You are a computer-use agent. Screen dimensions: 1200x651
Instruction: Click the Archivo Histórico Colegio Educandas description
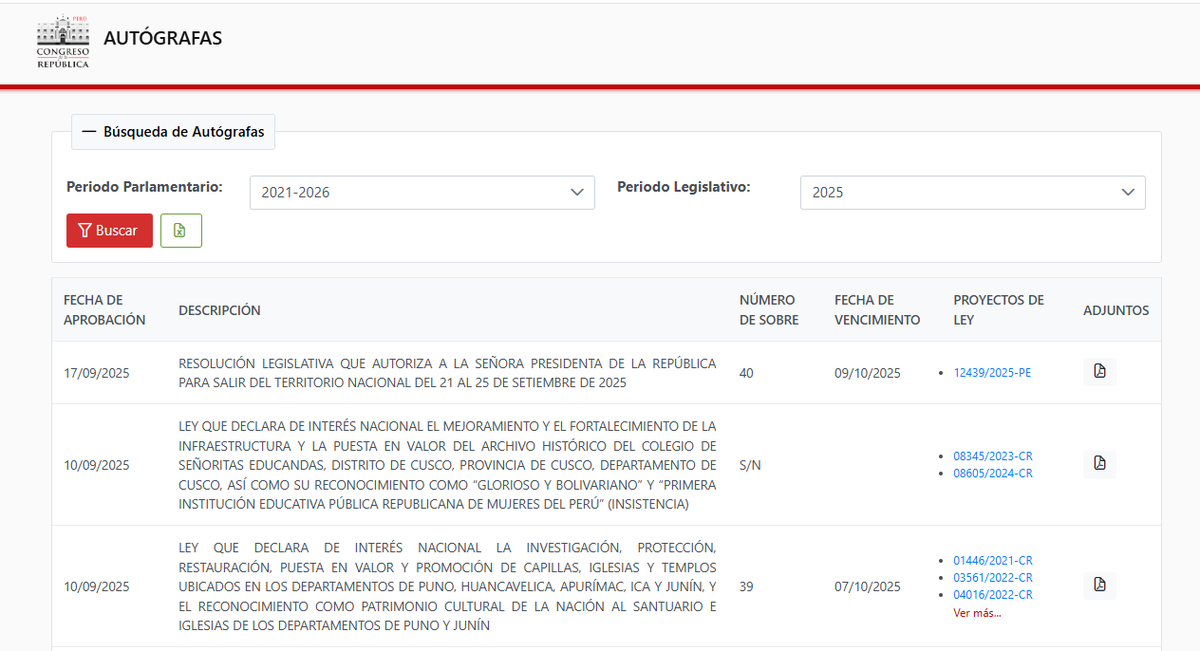pyautogui.click(x=447, y=465)
